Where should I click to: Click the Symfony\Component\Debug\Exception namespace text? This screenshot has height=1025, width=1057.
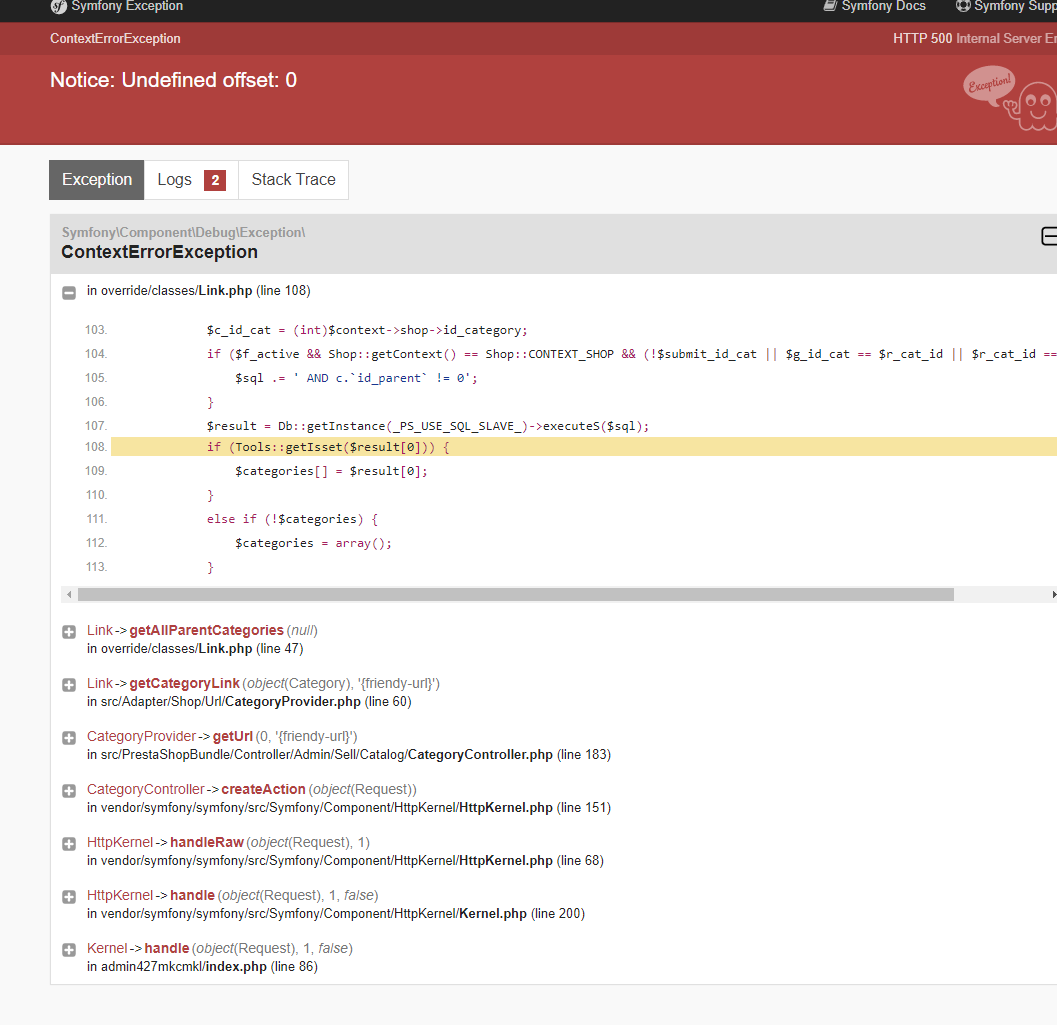183,232
